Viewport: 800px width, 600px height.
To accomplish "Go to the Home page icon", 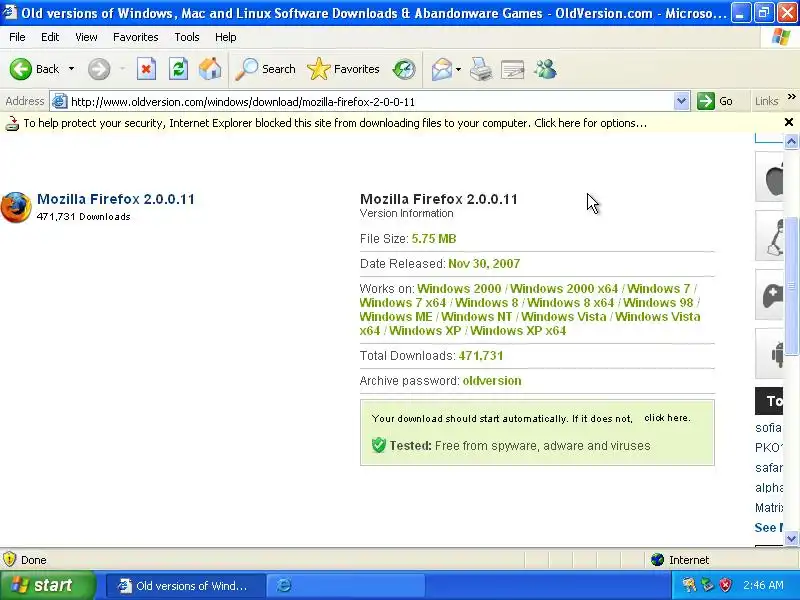I will click(210, 69).
